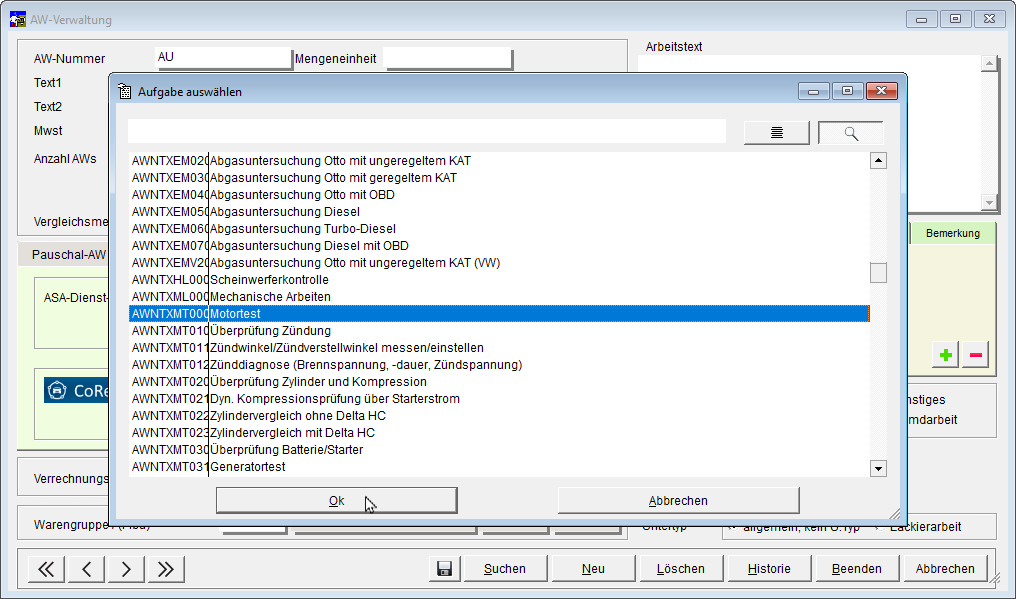Select row Zünddiagnose (Brennspannung, -dauer, Zündspannung)
This screenshot has width=1016, height=599.
(x=499, y=364)
